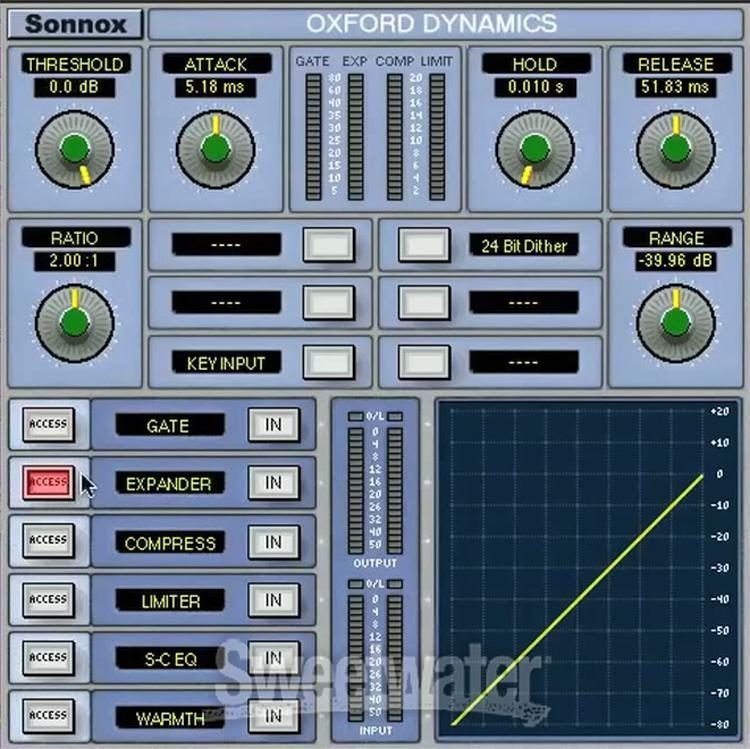
Task: Click the EXP gain reduction meter
Action: coord(355,137)
